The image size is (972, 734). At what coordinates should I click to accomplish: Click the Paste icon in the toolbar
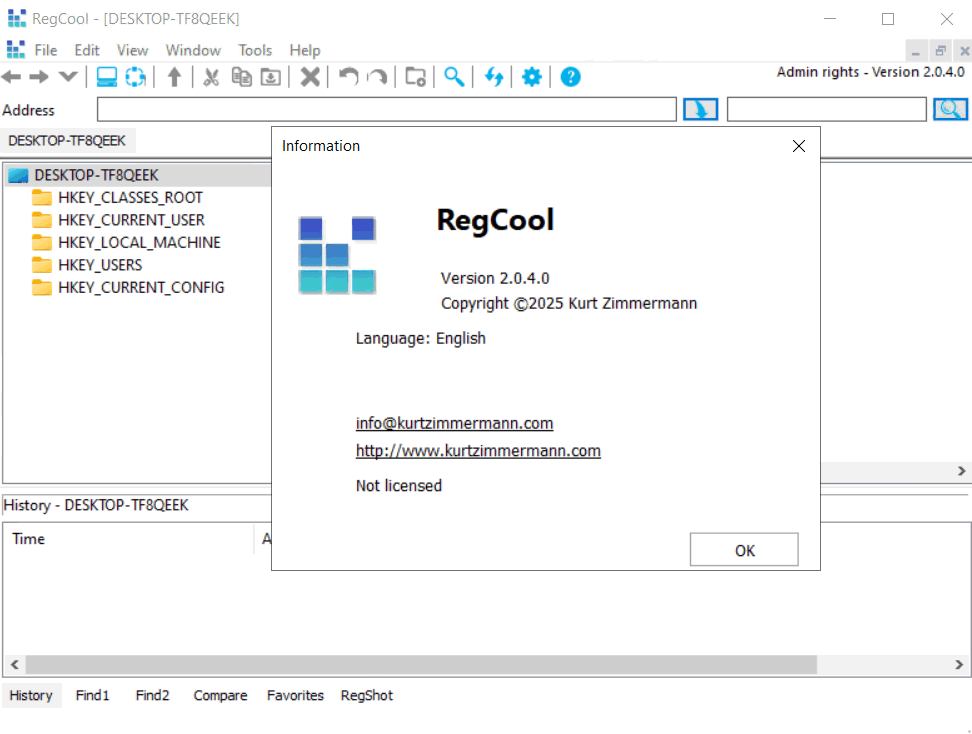coord(270,77)
